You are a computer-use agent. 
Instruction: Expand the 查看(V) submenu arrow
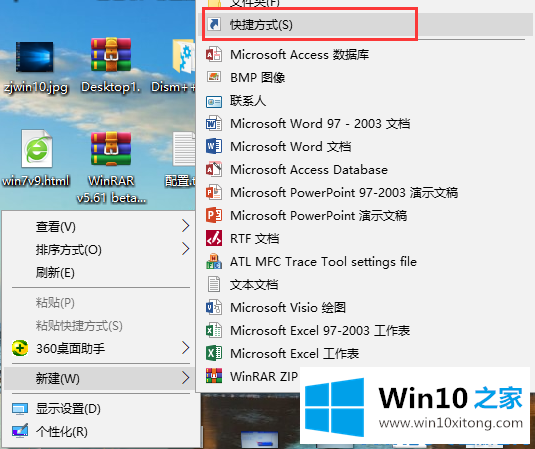186,226
